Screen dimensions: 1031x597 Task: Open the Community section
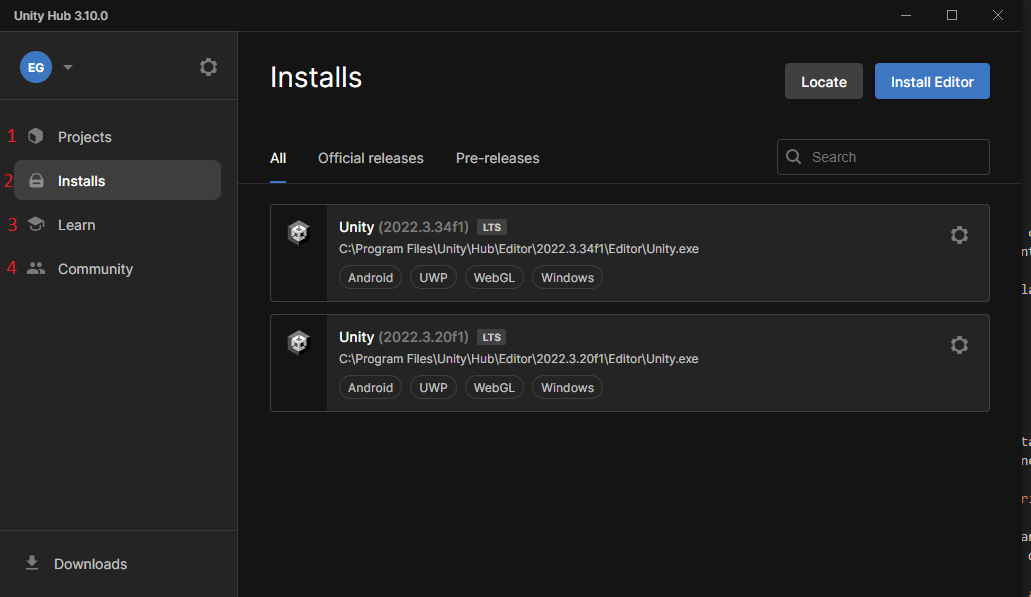pyautogui.click(x=95, y=268)
